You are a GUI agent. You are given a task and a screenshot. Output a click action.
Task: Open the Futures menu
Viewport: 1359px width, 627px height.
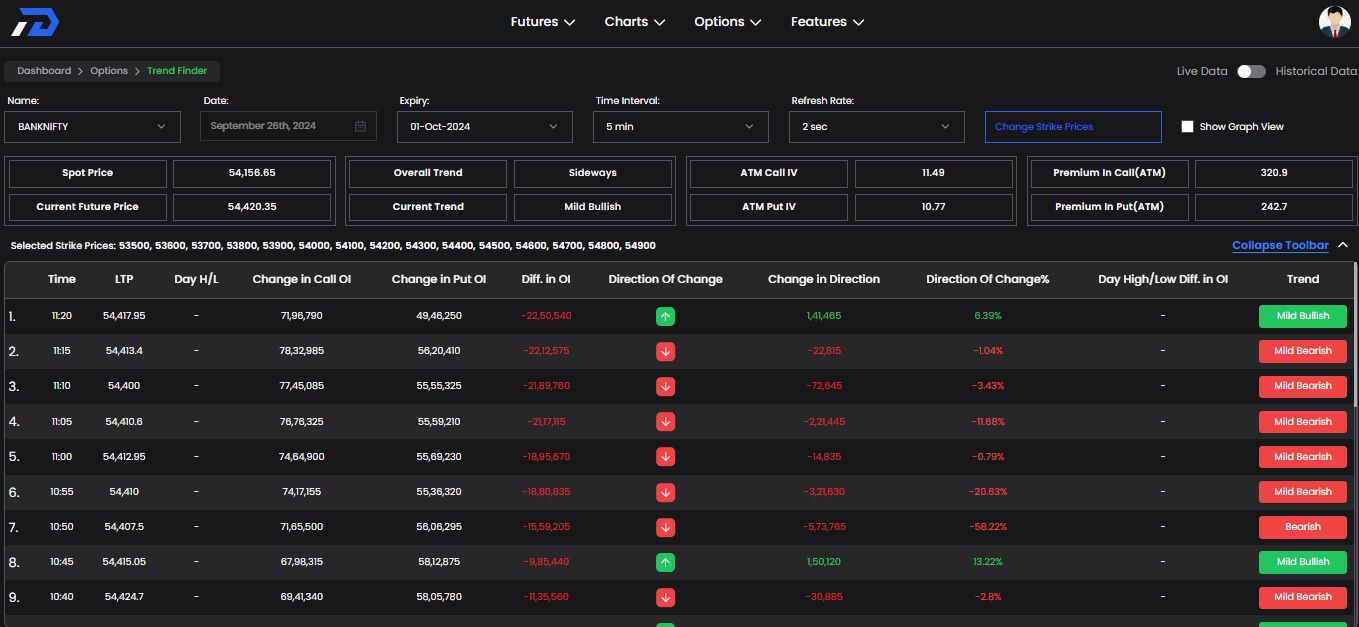(x=542, y=22)
